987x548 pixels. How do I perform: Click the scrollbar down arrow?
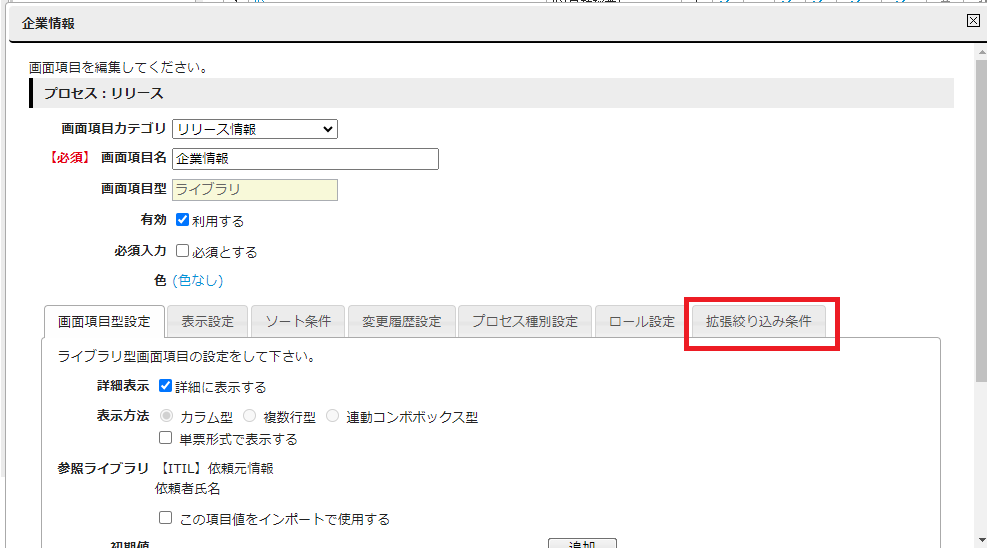coord(981,540)
